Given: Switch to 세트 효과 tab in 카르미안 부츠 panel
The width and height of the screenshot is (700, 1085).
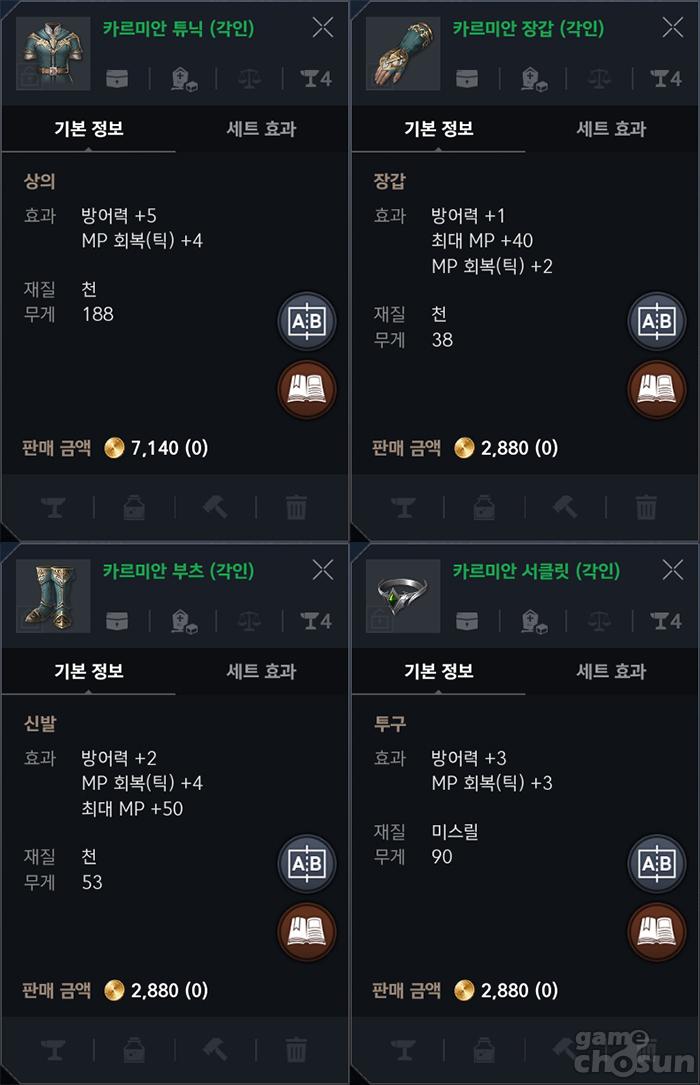Looking at the screenshot, I should pyautogui.click(x=261, y=671).
